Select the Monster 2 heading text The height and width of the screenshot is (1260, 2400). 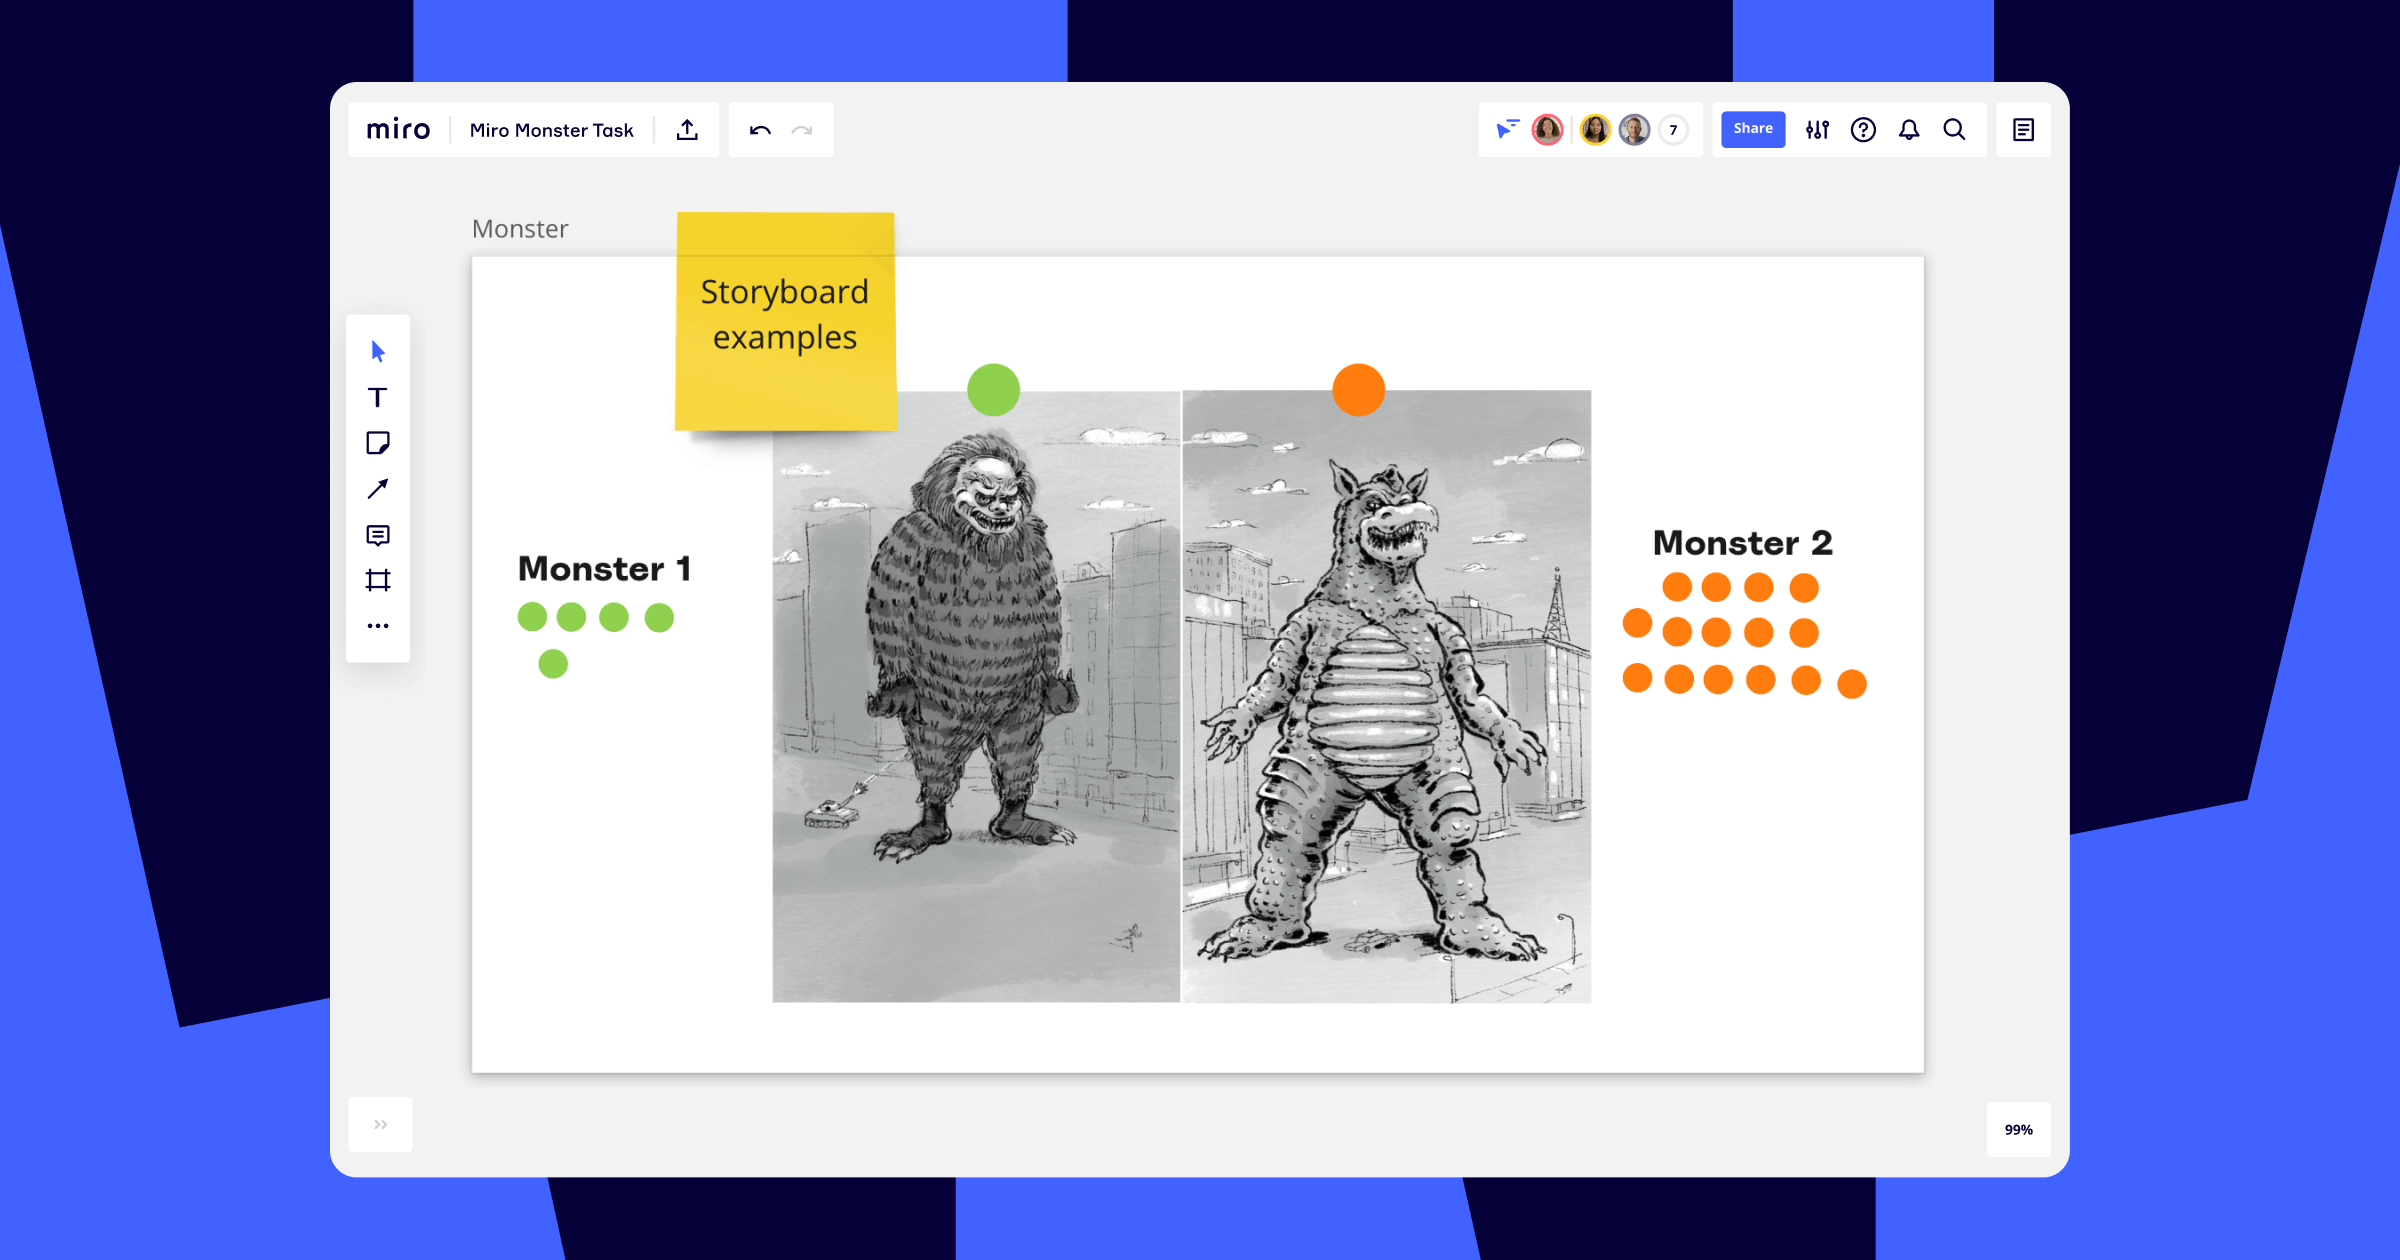click(x=1743, y=543)
